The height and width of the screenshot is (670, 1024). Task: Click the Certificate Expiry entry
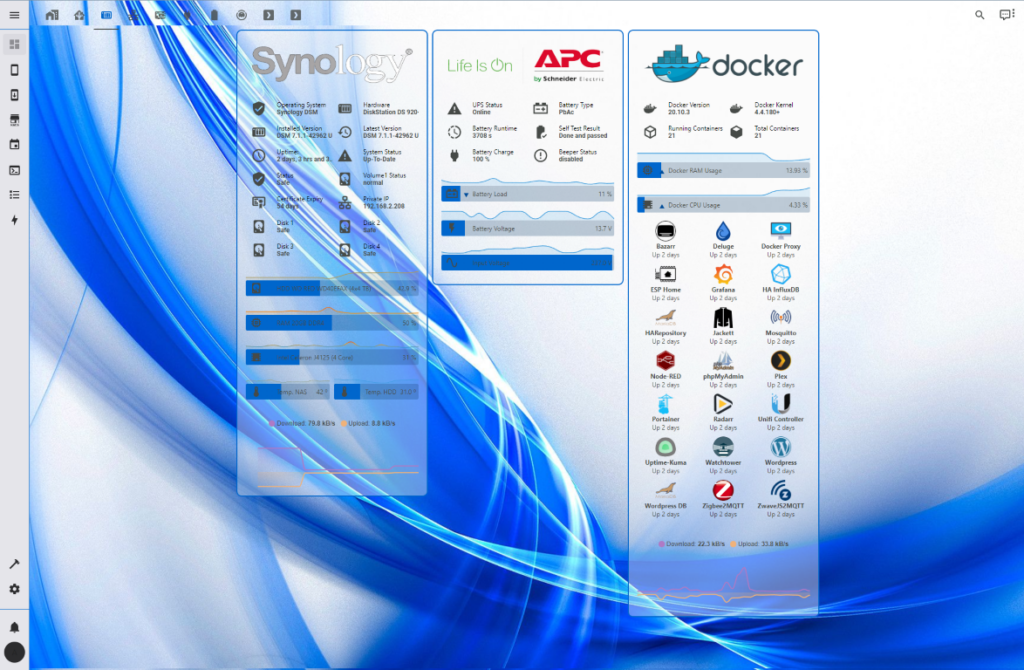[x=288, y=202]
